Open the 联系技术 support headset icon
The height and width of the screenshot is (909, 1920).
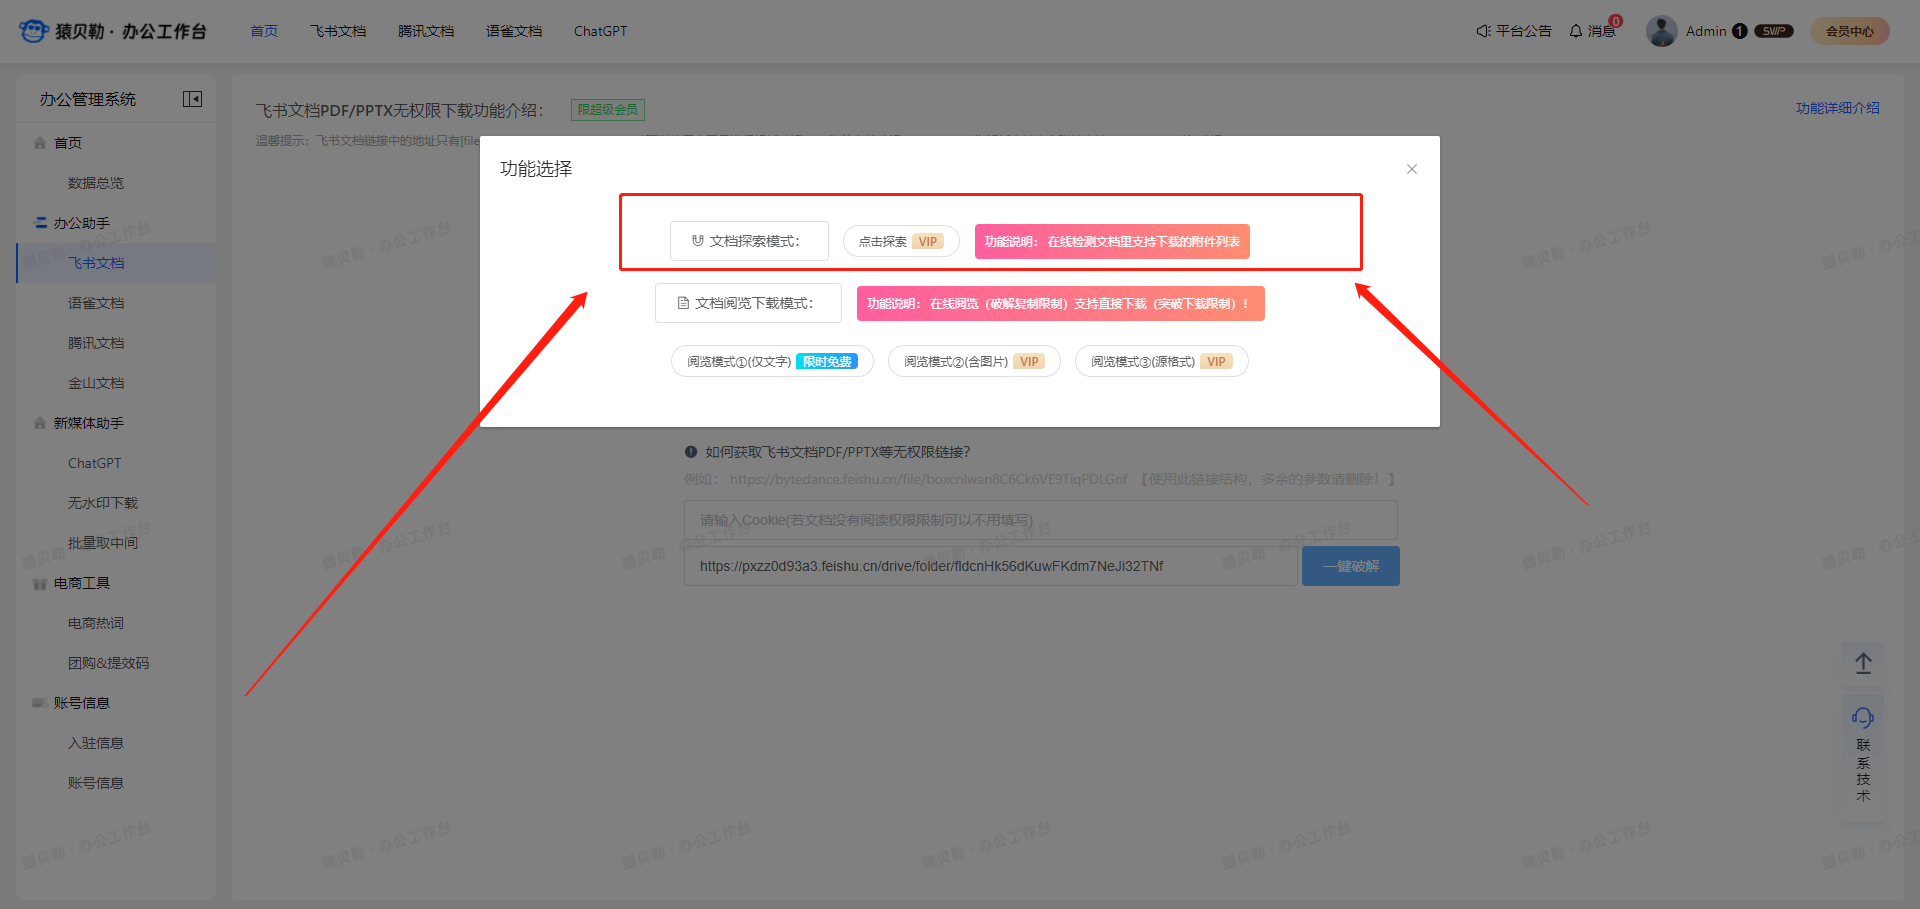coord(1863,717)
